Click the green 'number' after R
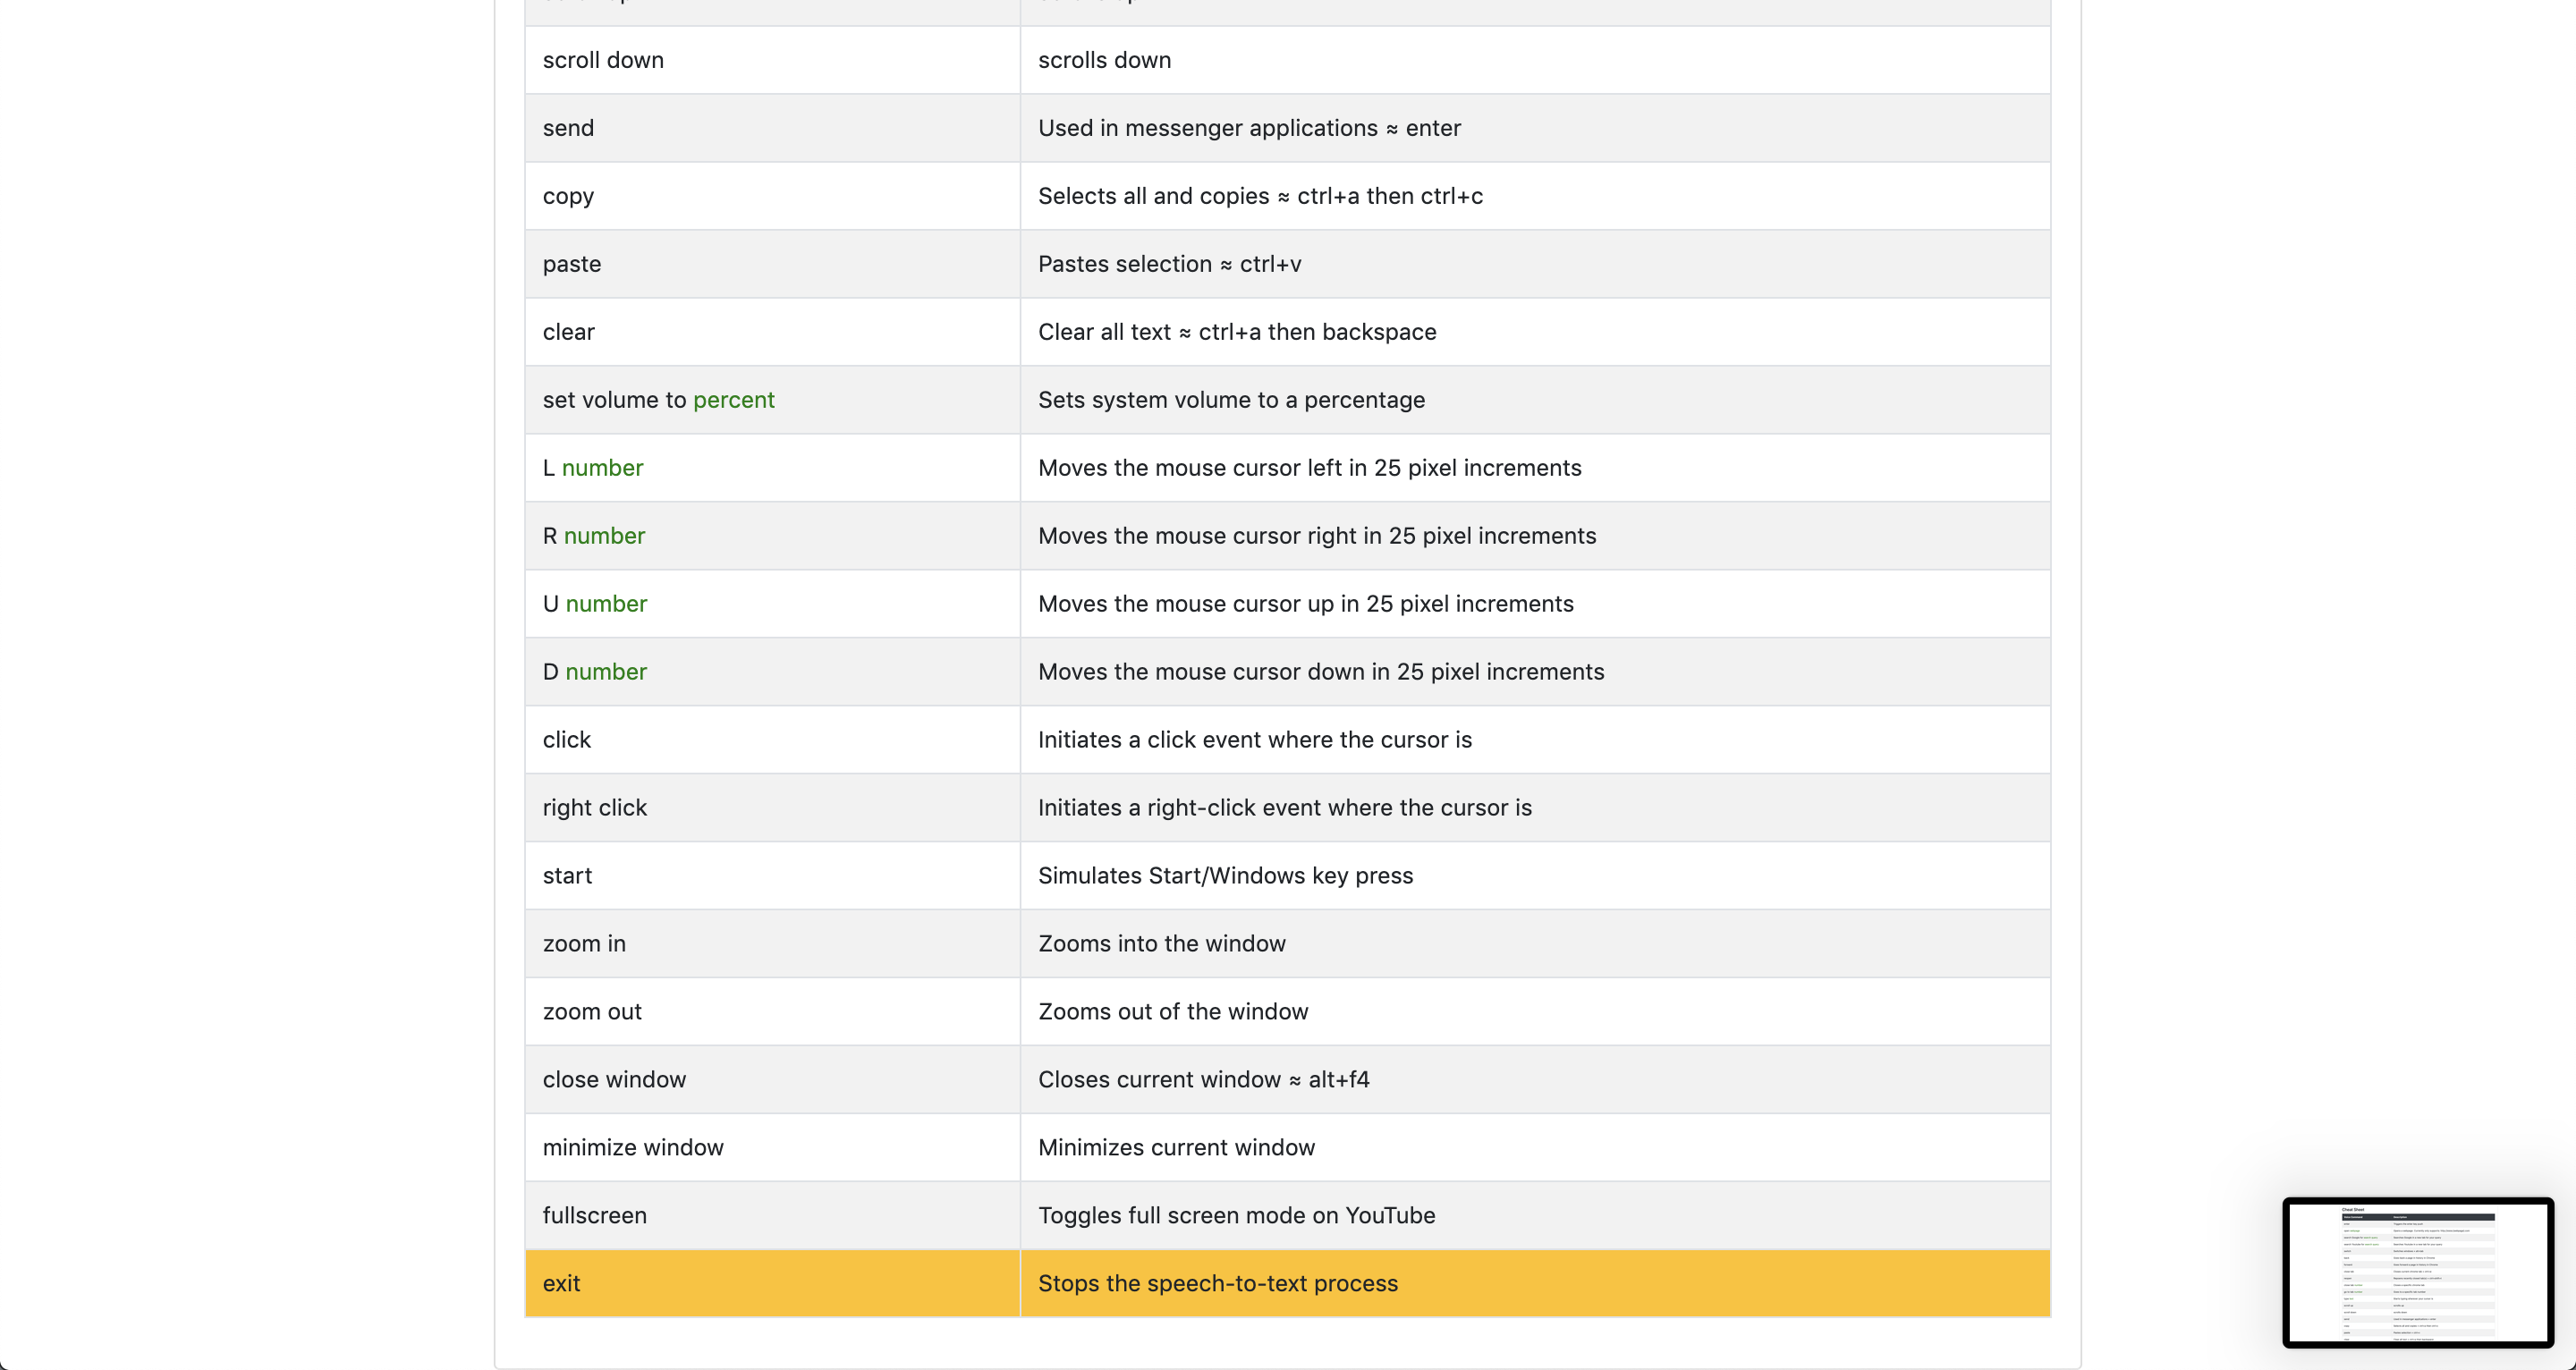This screenshot has height=1370, width=2576. coord(604,536)
